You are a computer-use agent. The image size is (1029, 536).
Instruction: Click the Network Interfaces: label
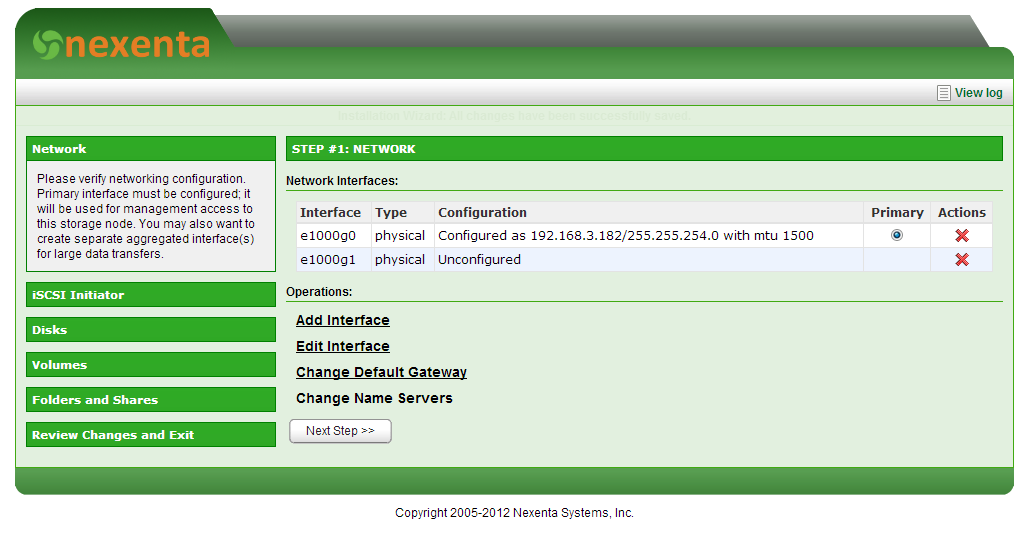click(342, 181)
